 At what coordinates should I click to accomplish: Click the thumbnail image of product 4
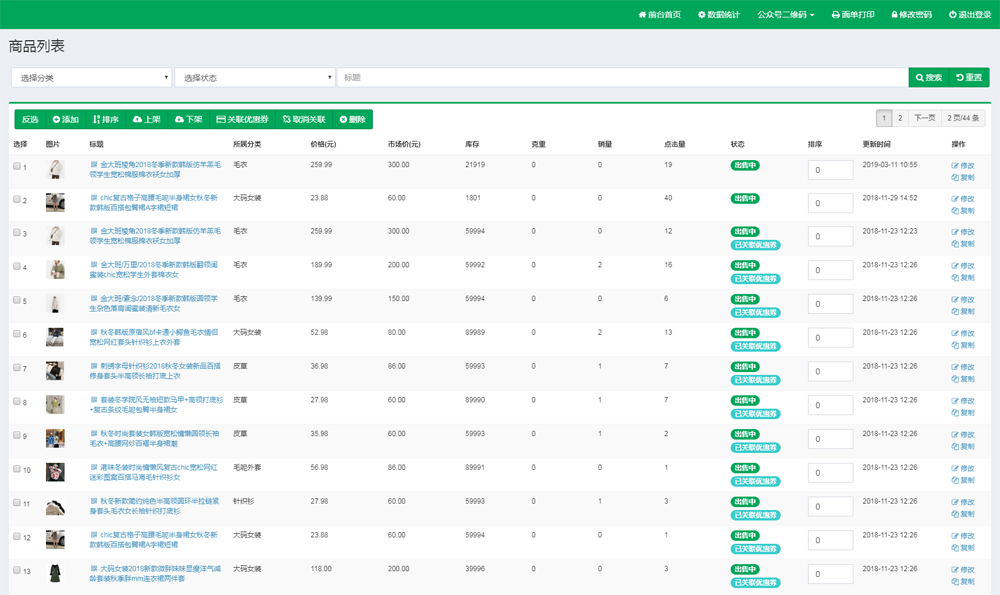click(x=55, y=270)
